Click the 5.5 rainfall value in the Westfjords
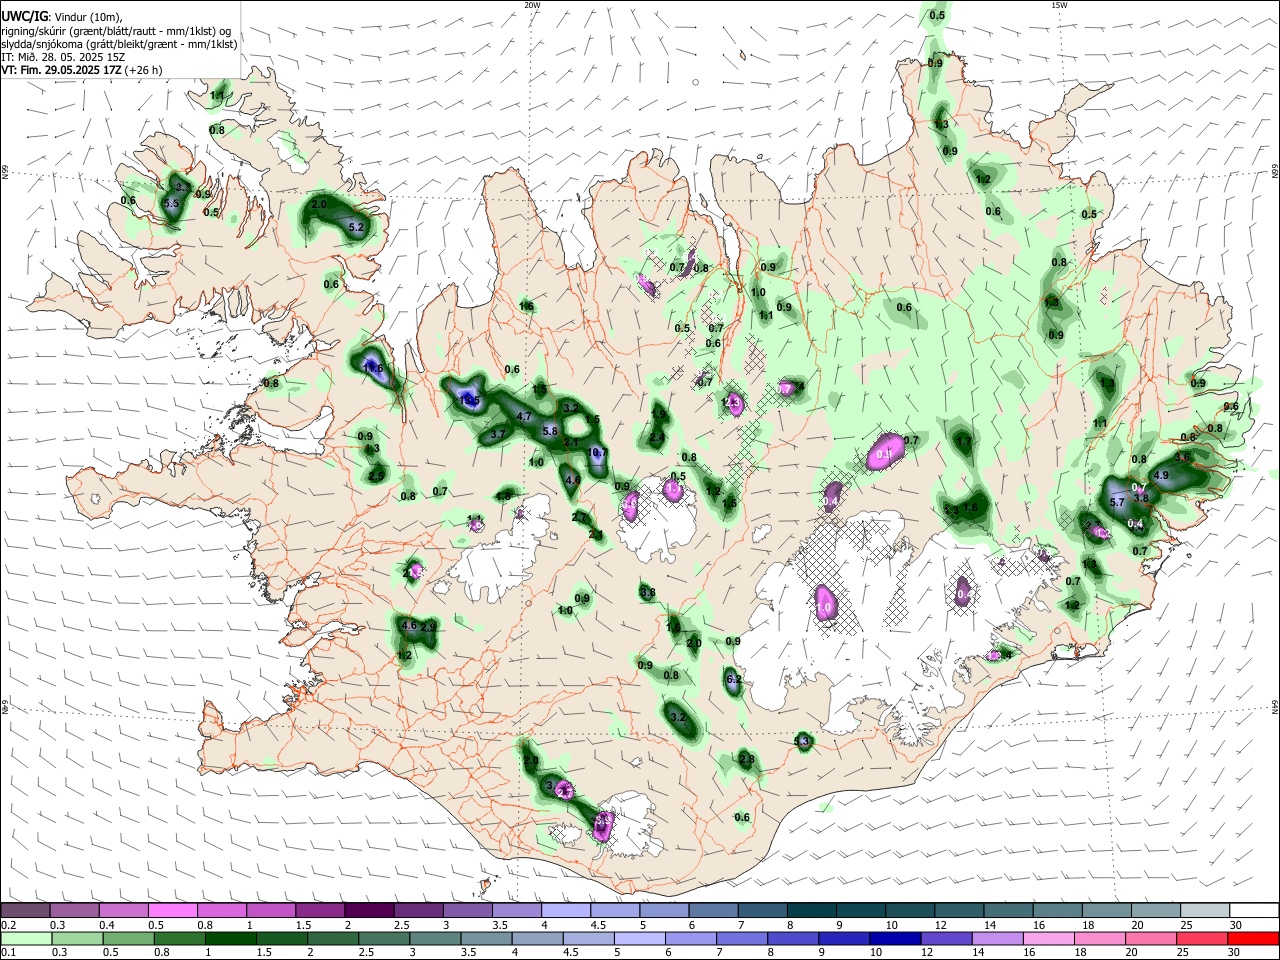The height and width of the screenshot is (960, 1280). point(171,203)
